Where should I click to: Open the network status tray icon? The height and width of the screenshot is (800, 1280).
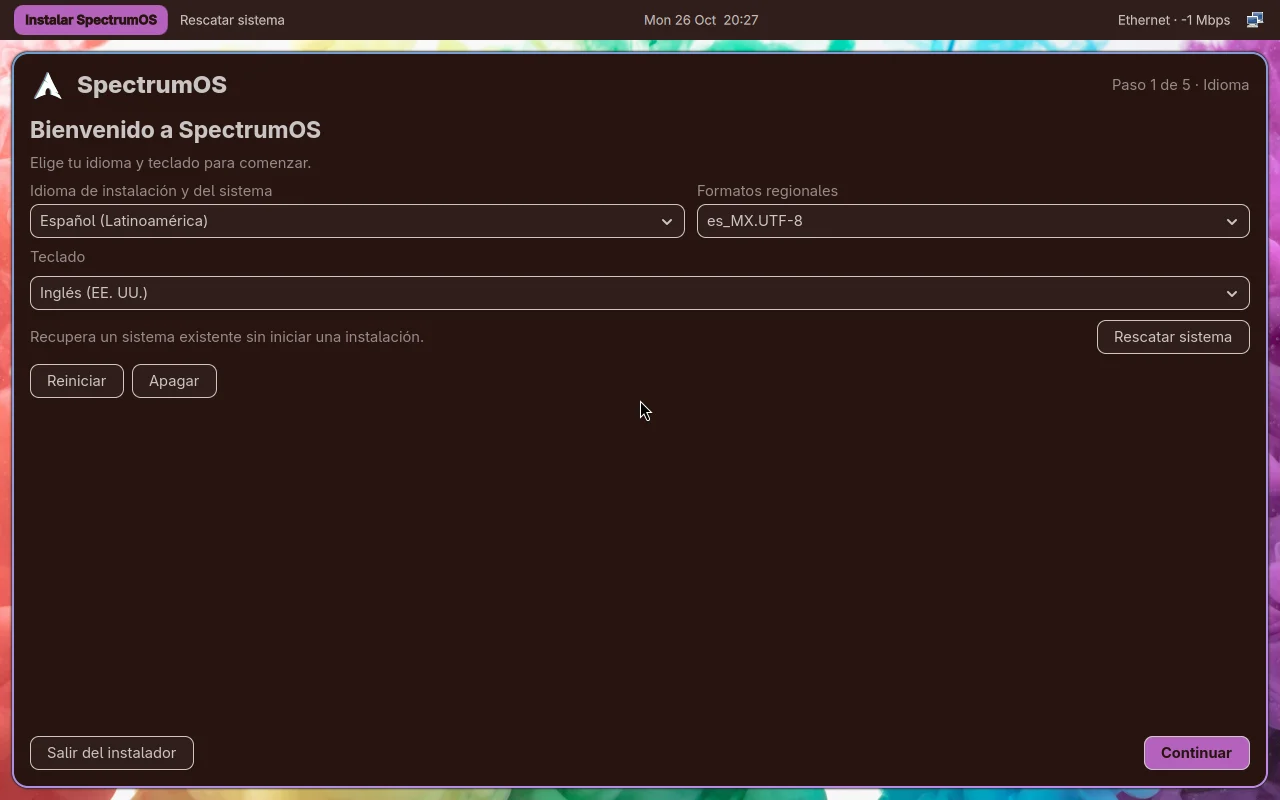(1255, 20)
